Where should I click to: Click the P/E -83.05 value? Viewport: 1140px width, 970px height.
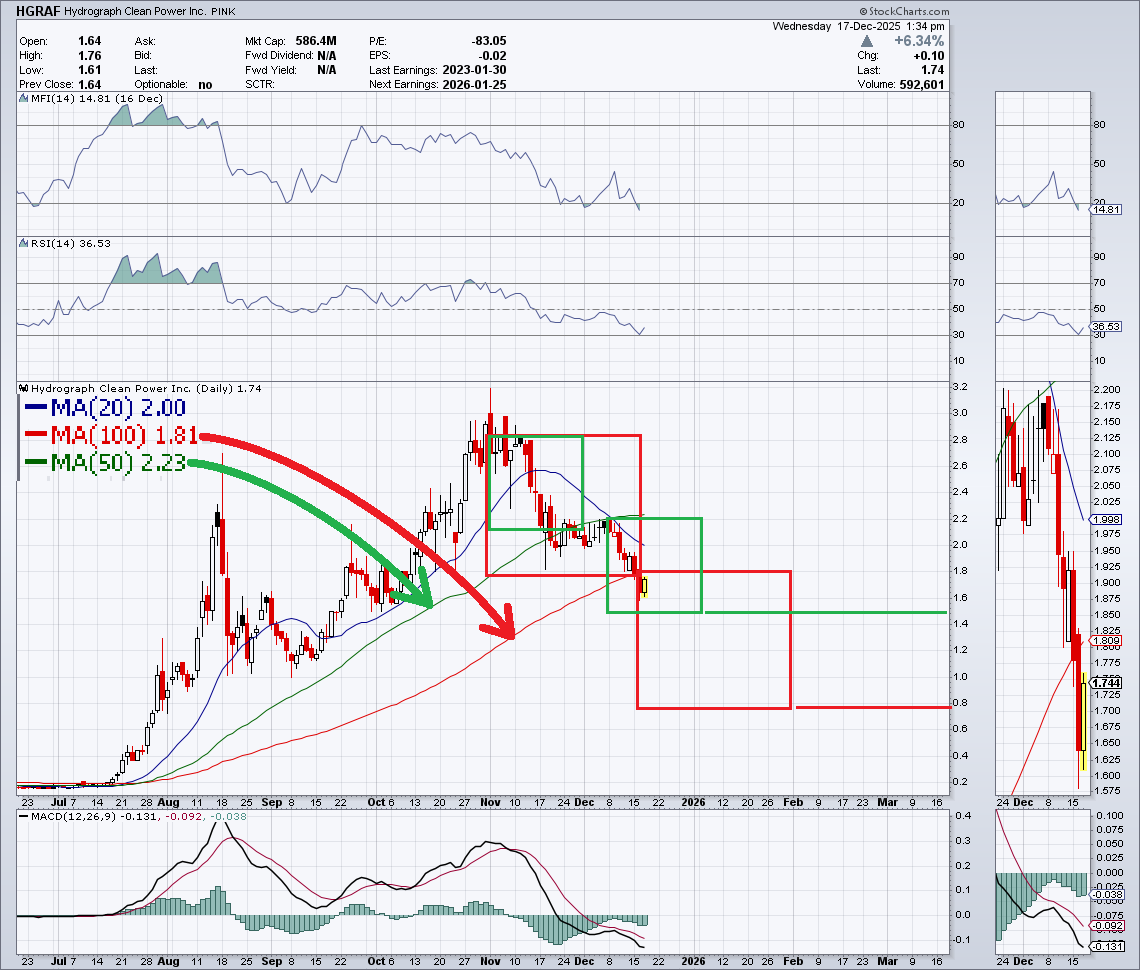pyautogui.click(x=489, y=41)
